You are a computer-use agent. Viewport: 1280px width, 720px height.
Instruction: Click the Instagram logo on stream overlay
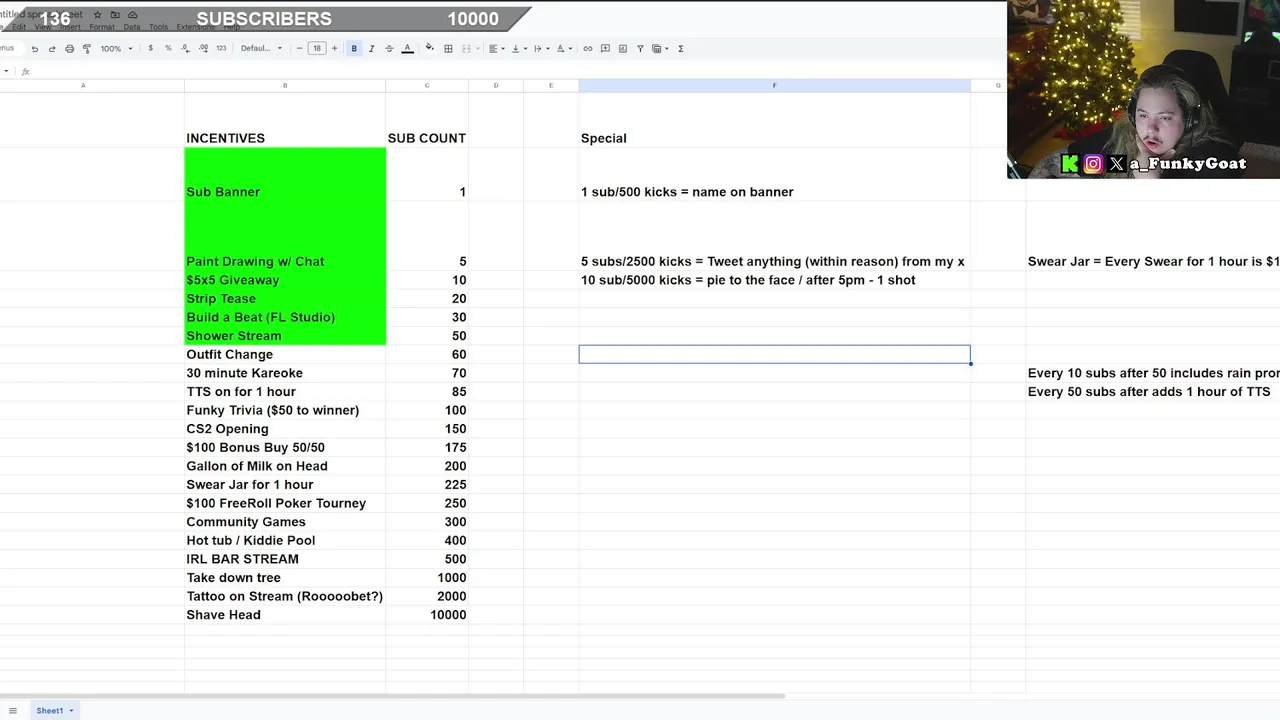(1093, 164)
